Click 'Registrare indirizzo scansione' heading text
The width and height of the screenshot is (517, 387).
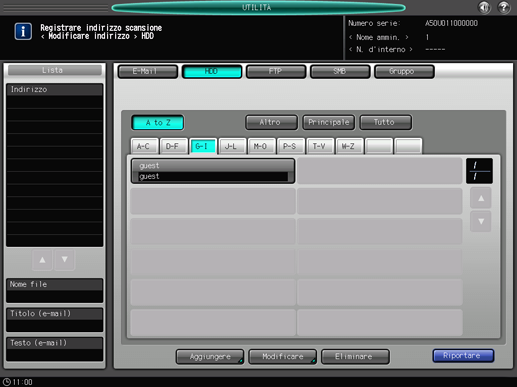tap(101, 28)
